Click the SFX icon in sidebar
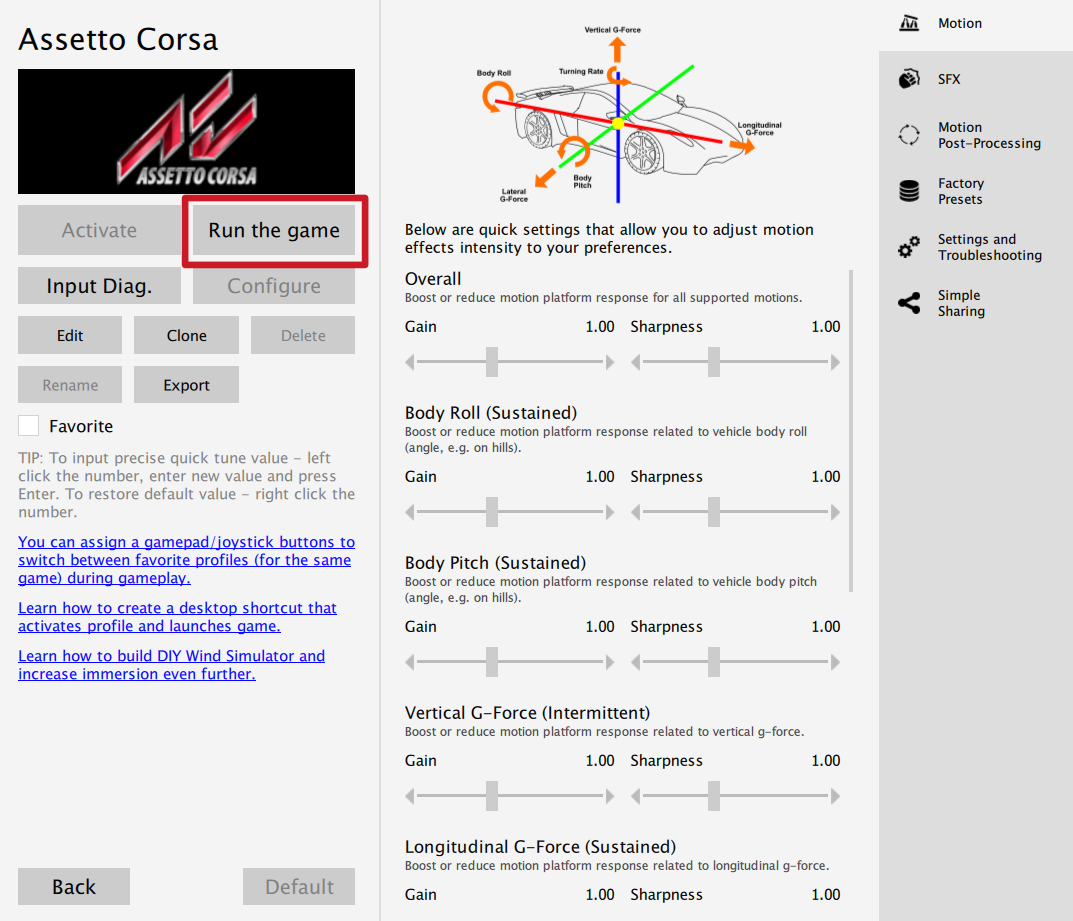 [x=909, y=79]
